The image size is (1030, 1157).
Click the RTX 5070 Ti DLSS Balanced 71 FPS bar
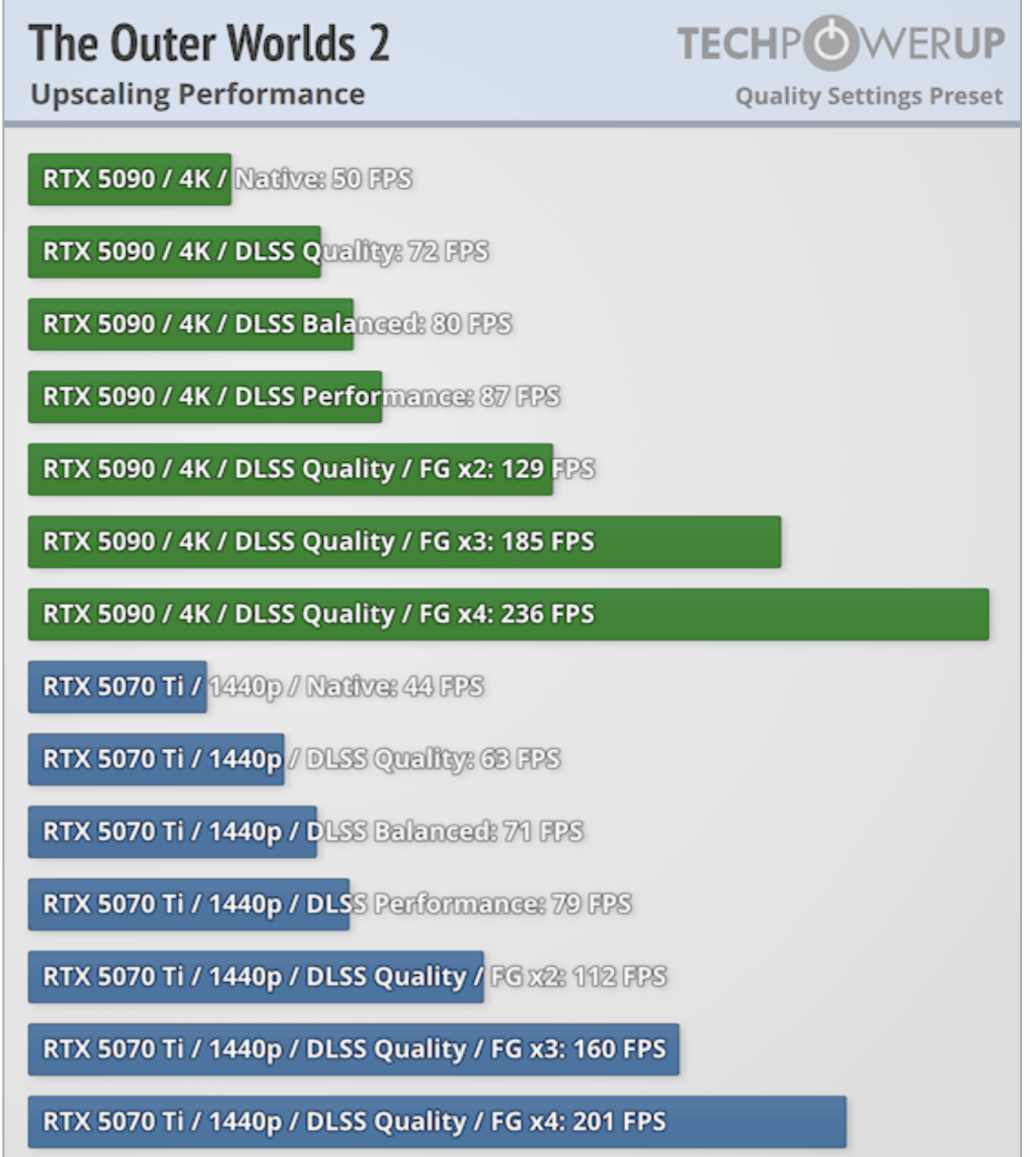click(172, 832)
